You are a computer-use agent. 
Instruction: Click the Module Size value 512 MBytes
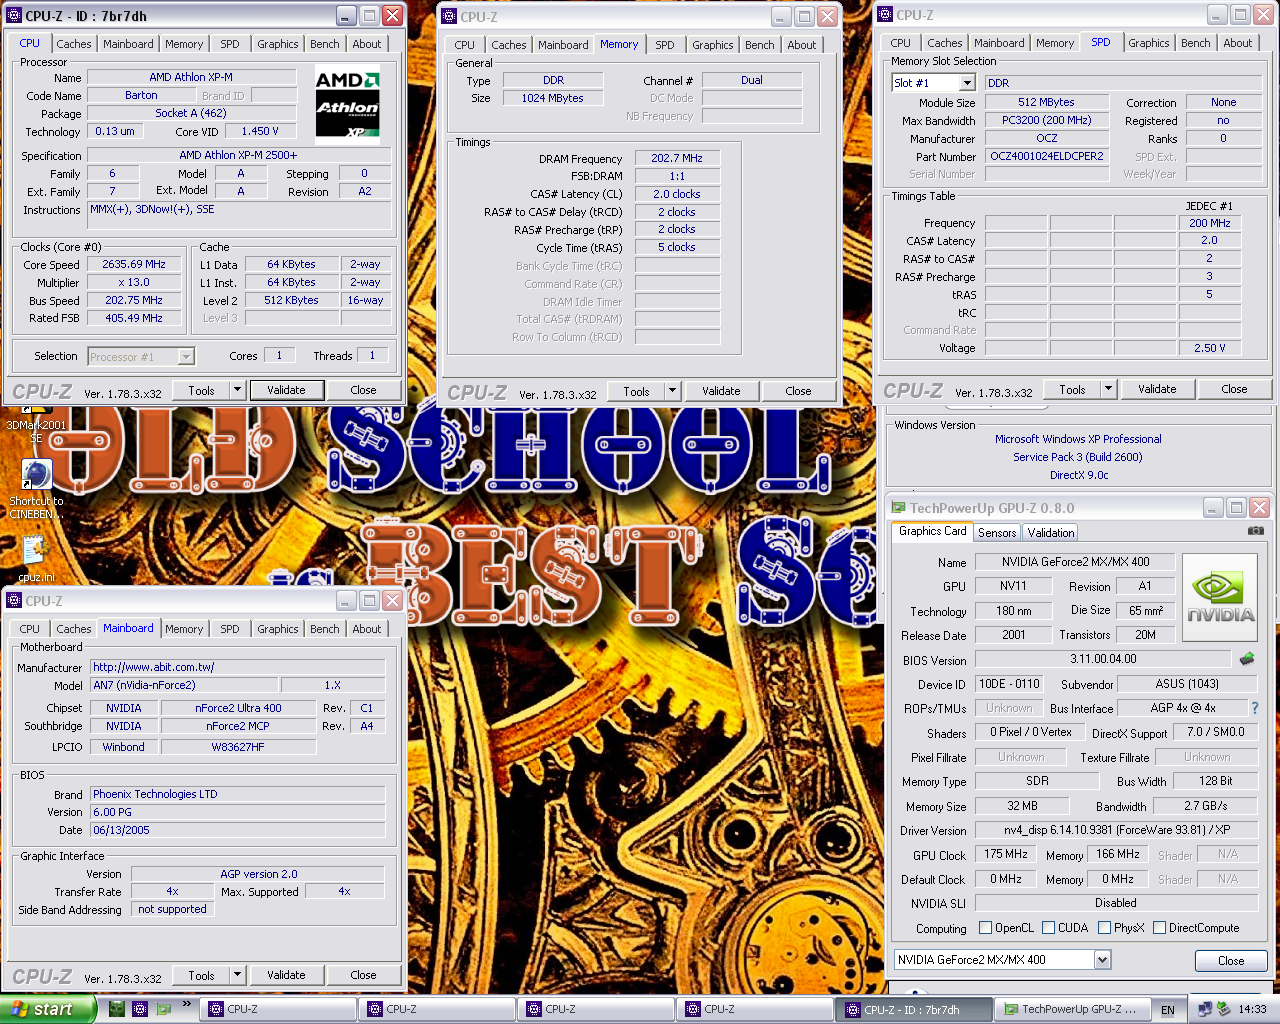tap(1047, 102)
